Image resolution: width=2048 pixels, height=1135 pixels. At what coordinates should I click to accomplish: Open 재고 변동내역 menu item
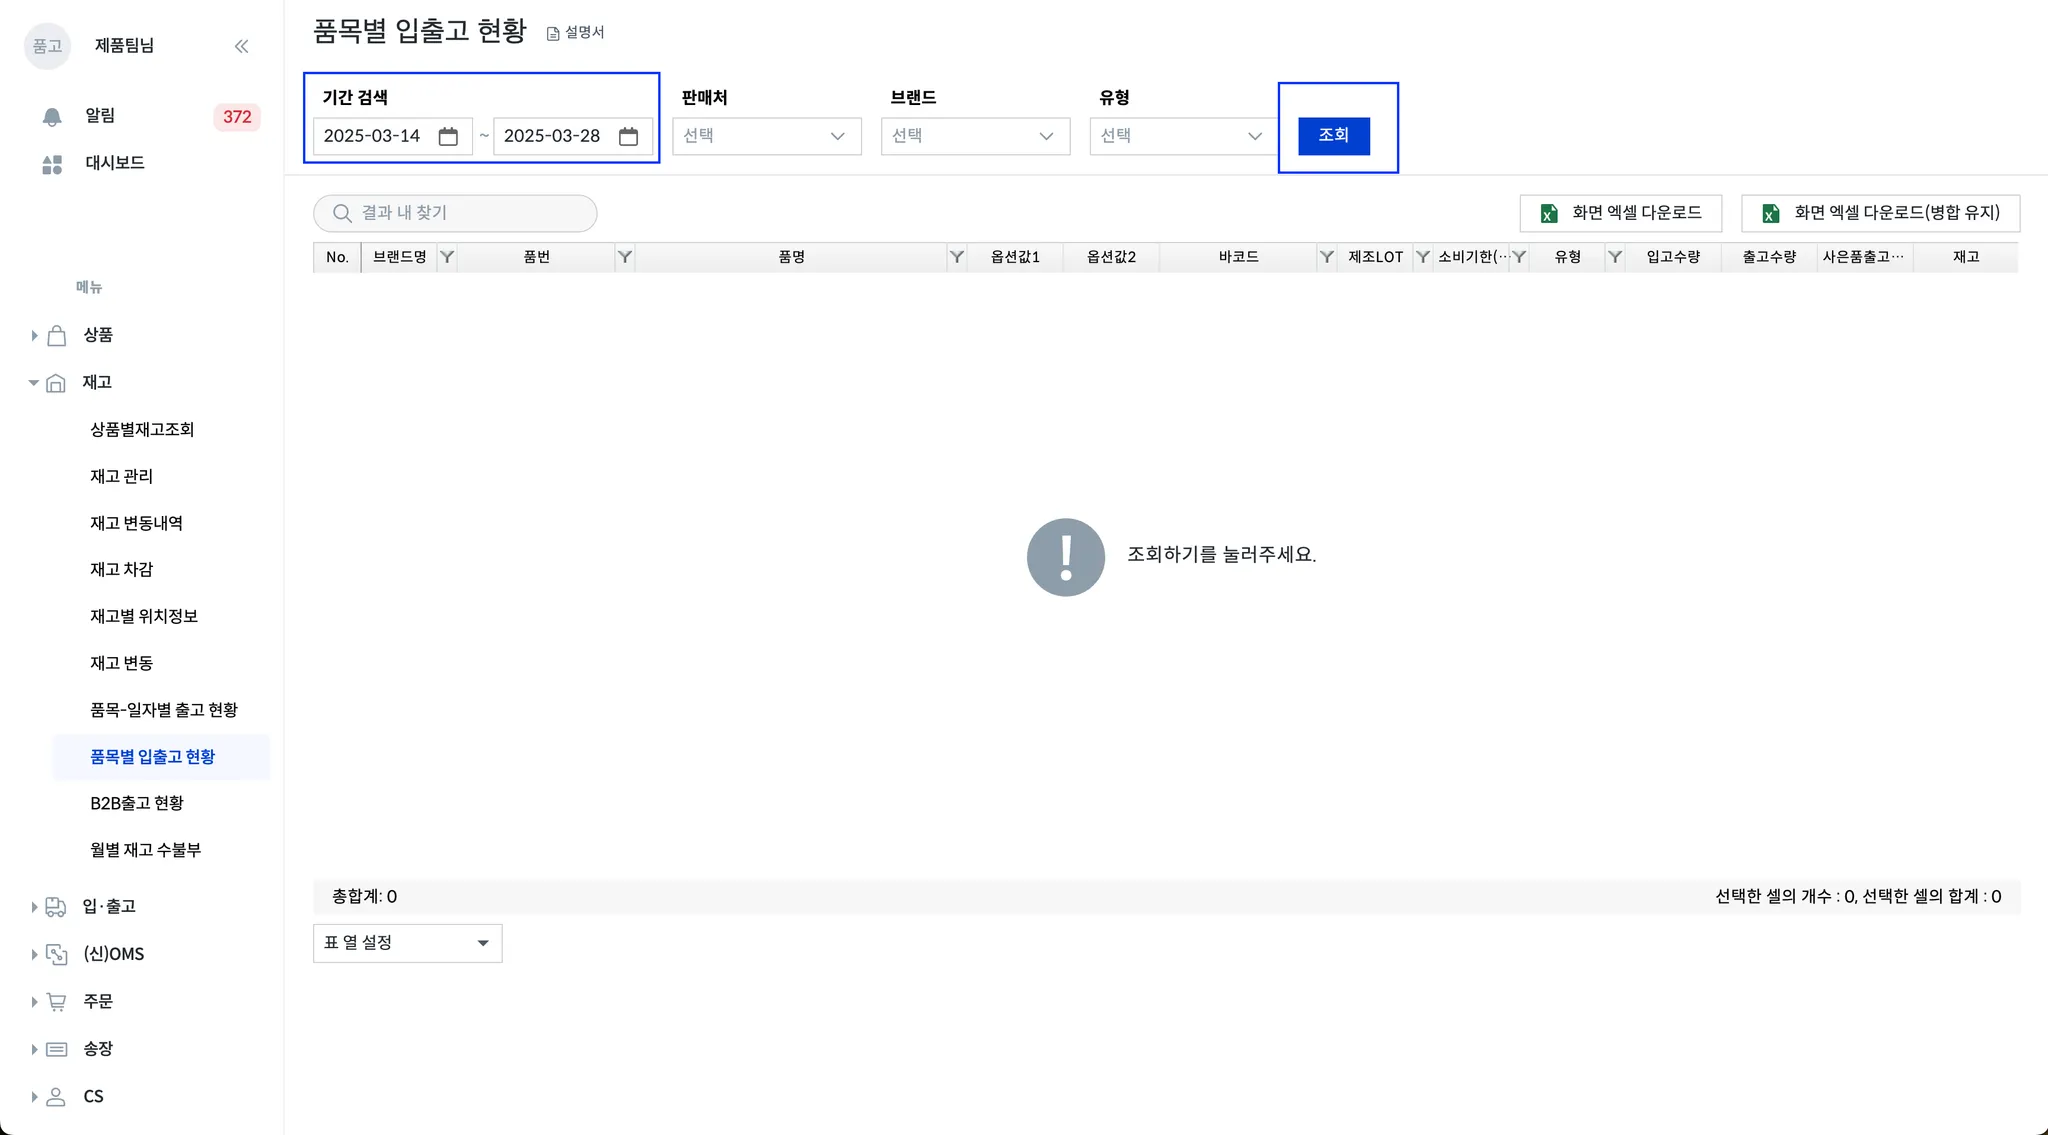point(136,523)
